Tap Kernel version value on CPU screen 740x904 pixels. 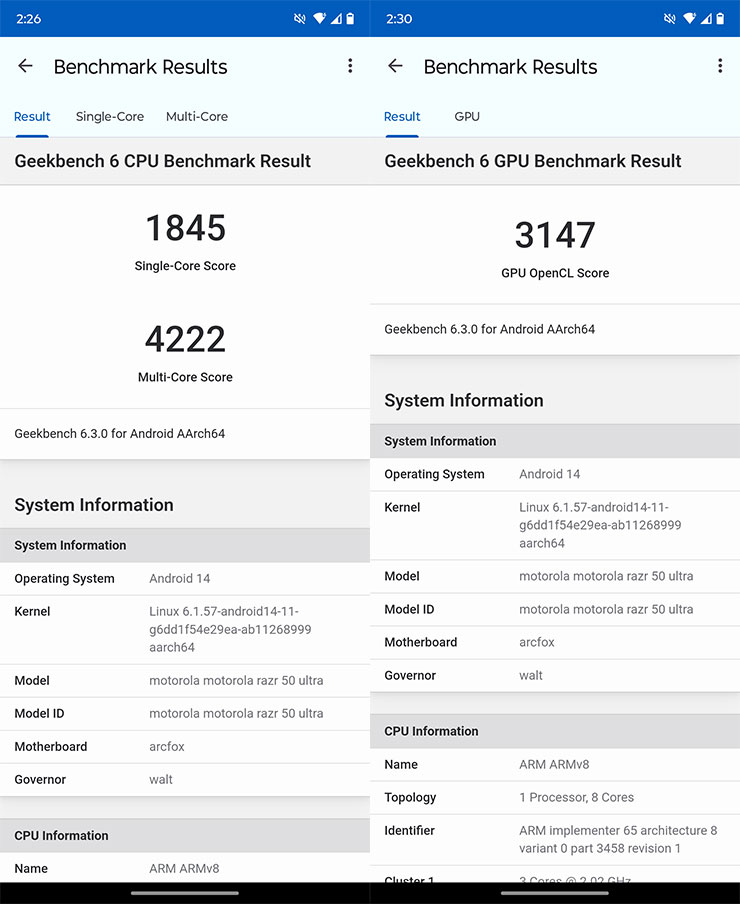pyautogui.click(x=230, y=629)
